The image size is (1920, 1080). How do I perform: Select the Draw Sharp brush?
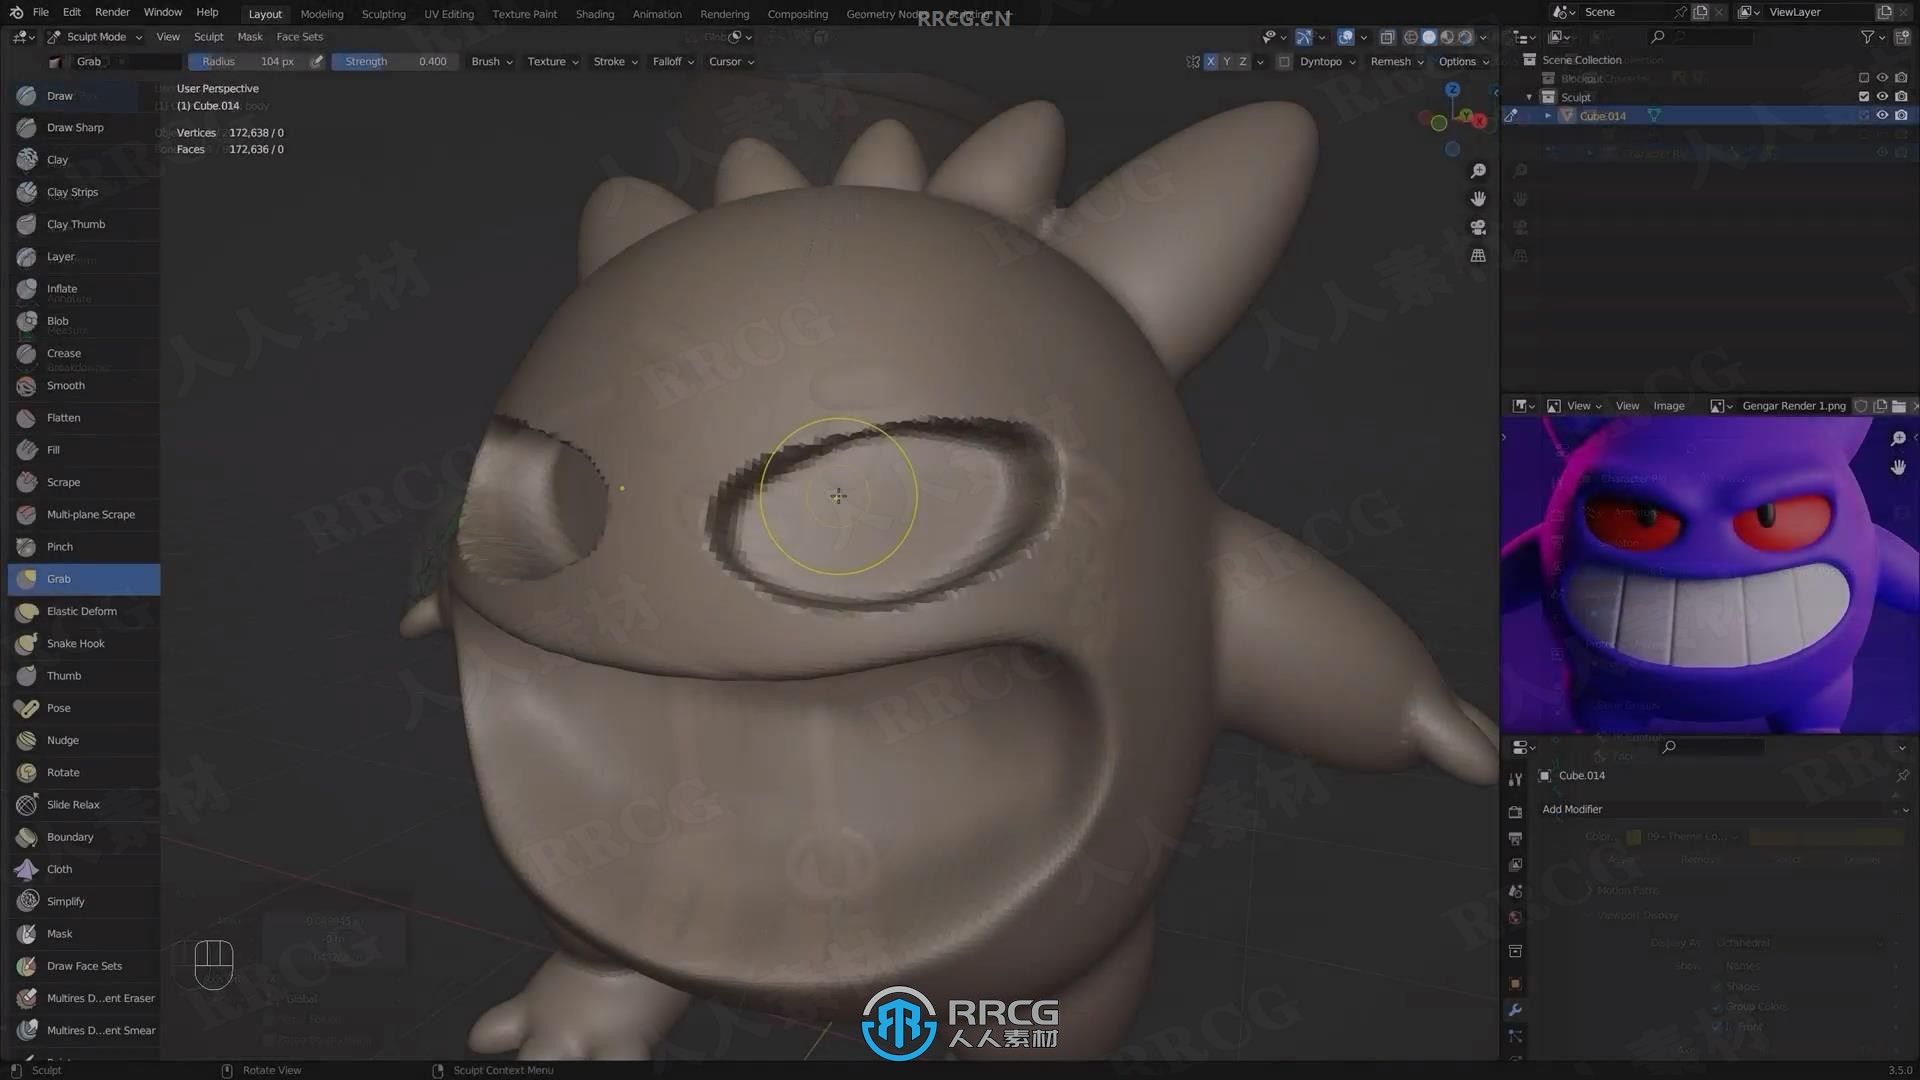pos(84,128)
